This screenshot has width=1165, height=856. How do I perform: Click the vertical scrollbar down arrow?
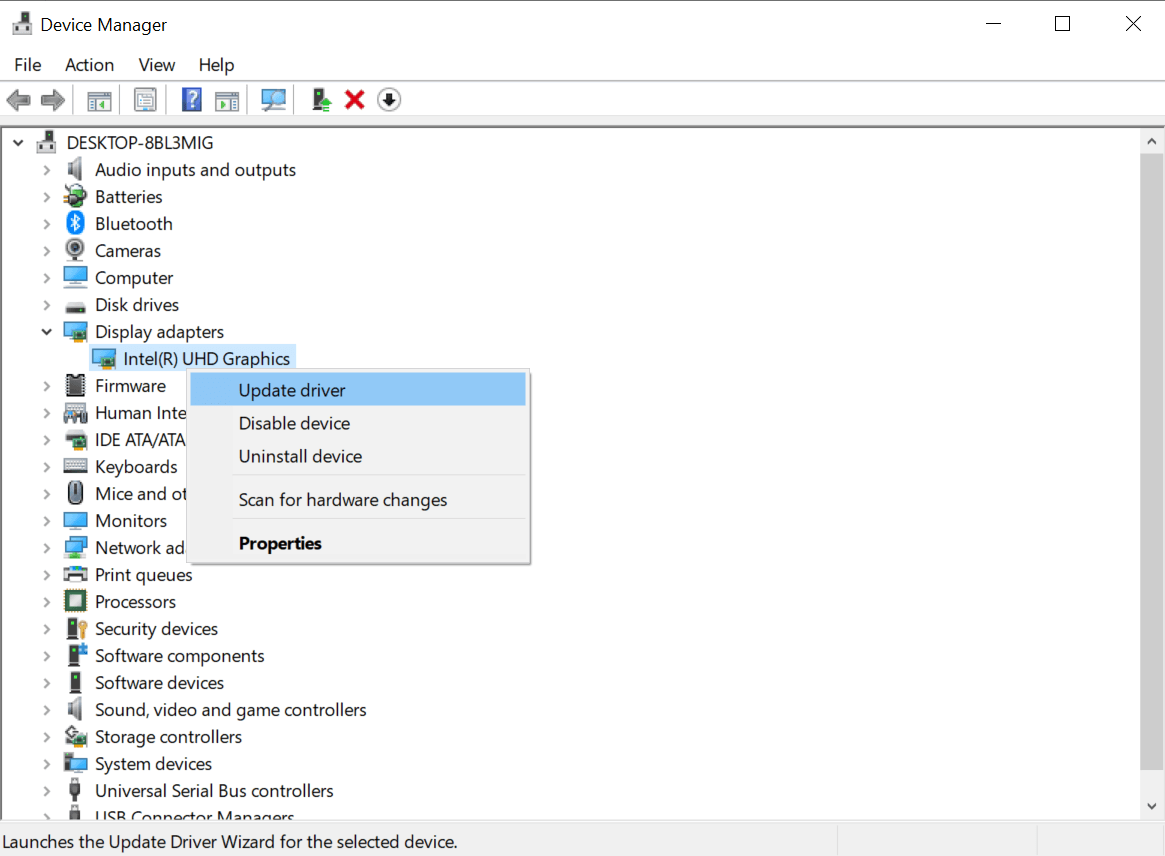point(1151,806)
